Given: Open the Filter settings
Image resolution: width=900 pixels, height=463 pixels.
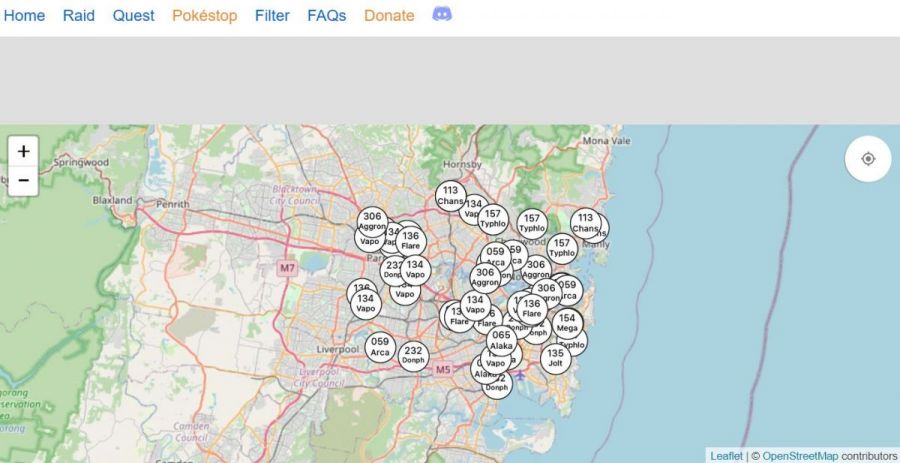Looking at the screenshot, I should coord(272,15).
